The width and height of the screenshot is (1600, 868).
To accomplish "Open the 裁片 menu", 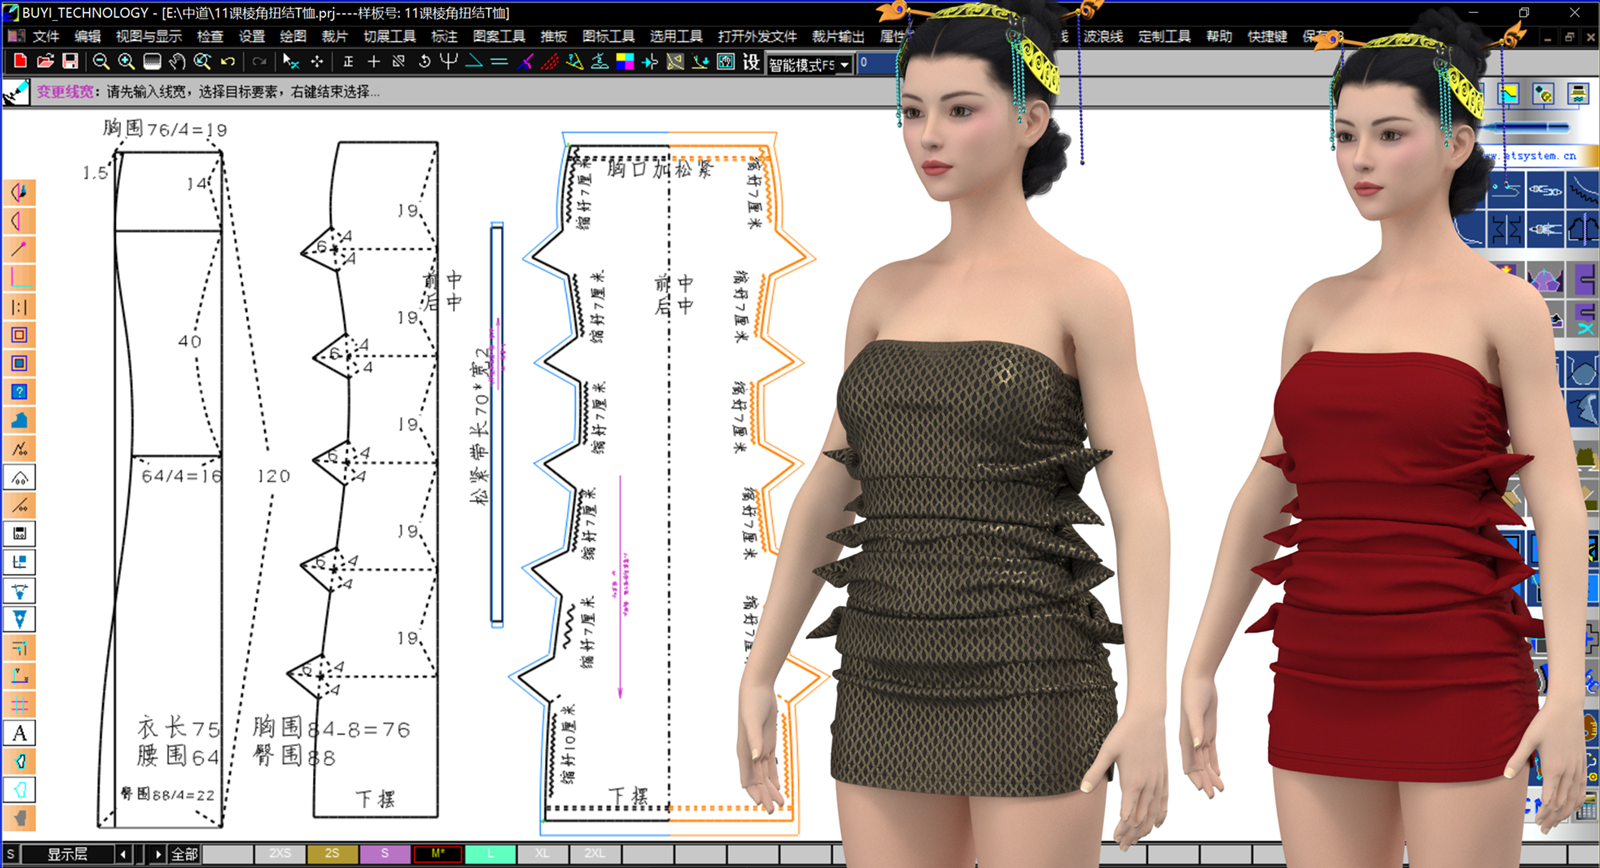I will coord(335,36).
